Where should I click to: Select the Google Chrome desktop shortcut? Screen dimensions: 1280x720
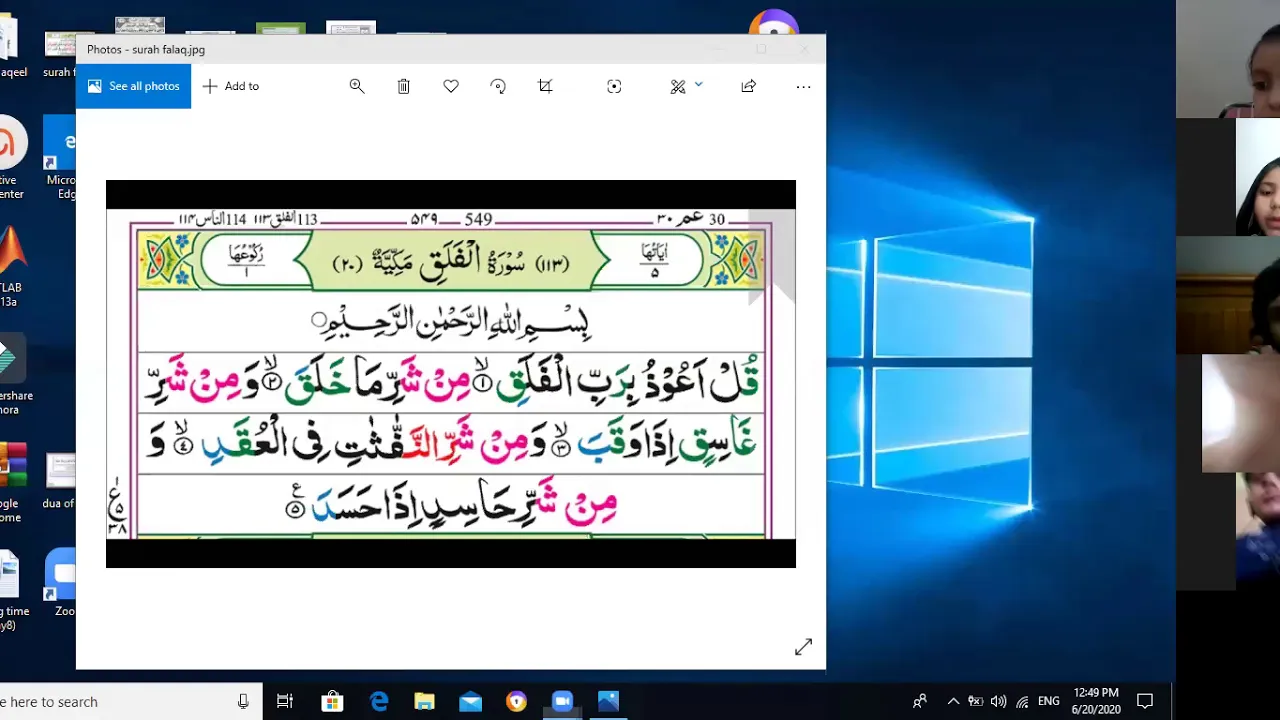coord(11,482)
